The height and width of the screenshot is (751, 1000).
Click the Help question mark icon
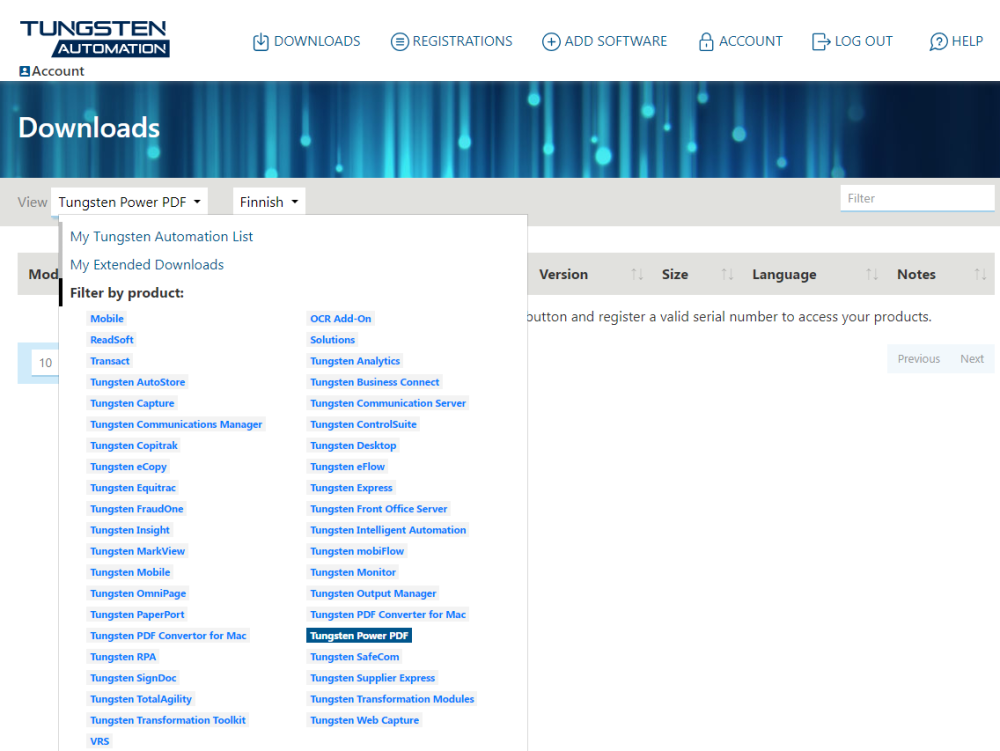pos(938,42)
